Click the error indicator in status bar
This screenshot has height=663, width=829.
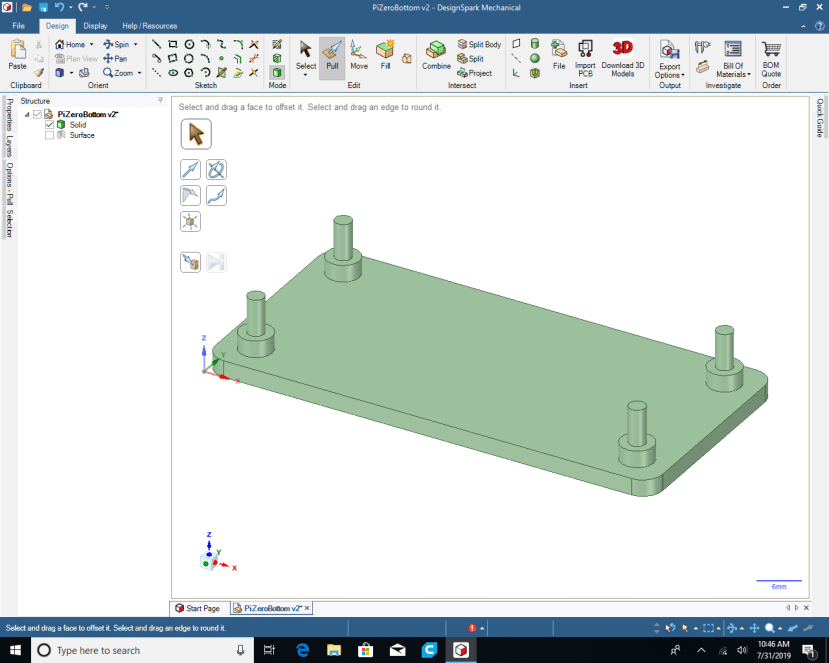coord(472,628)
